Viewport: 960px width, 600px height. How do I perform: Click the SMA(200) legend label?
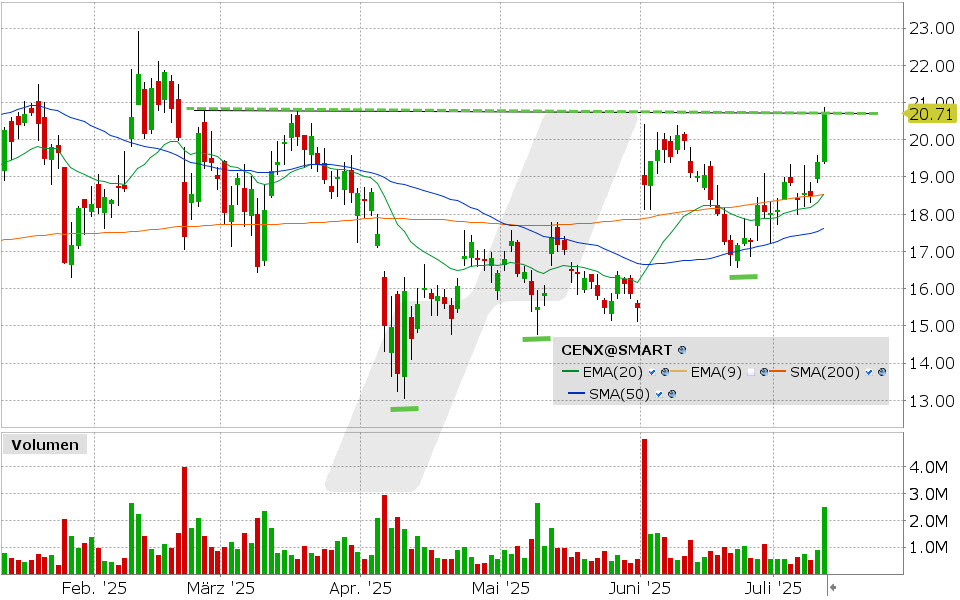(x=825, y=372)
